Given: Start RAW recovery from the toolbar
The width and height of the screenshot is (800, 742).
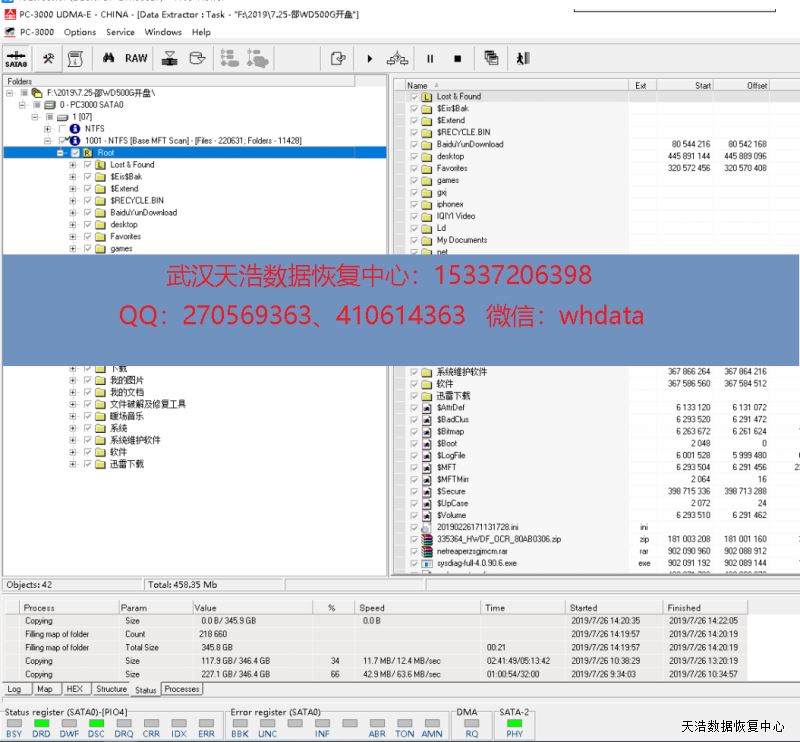Looking at the screenshot, I should [x=136, y=59].
